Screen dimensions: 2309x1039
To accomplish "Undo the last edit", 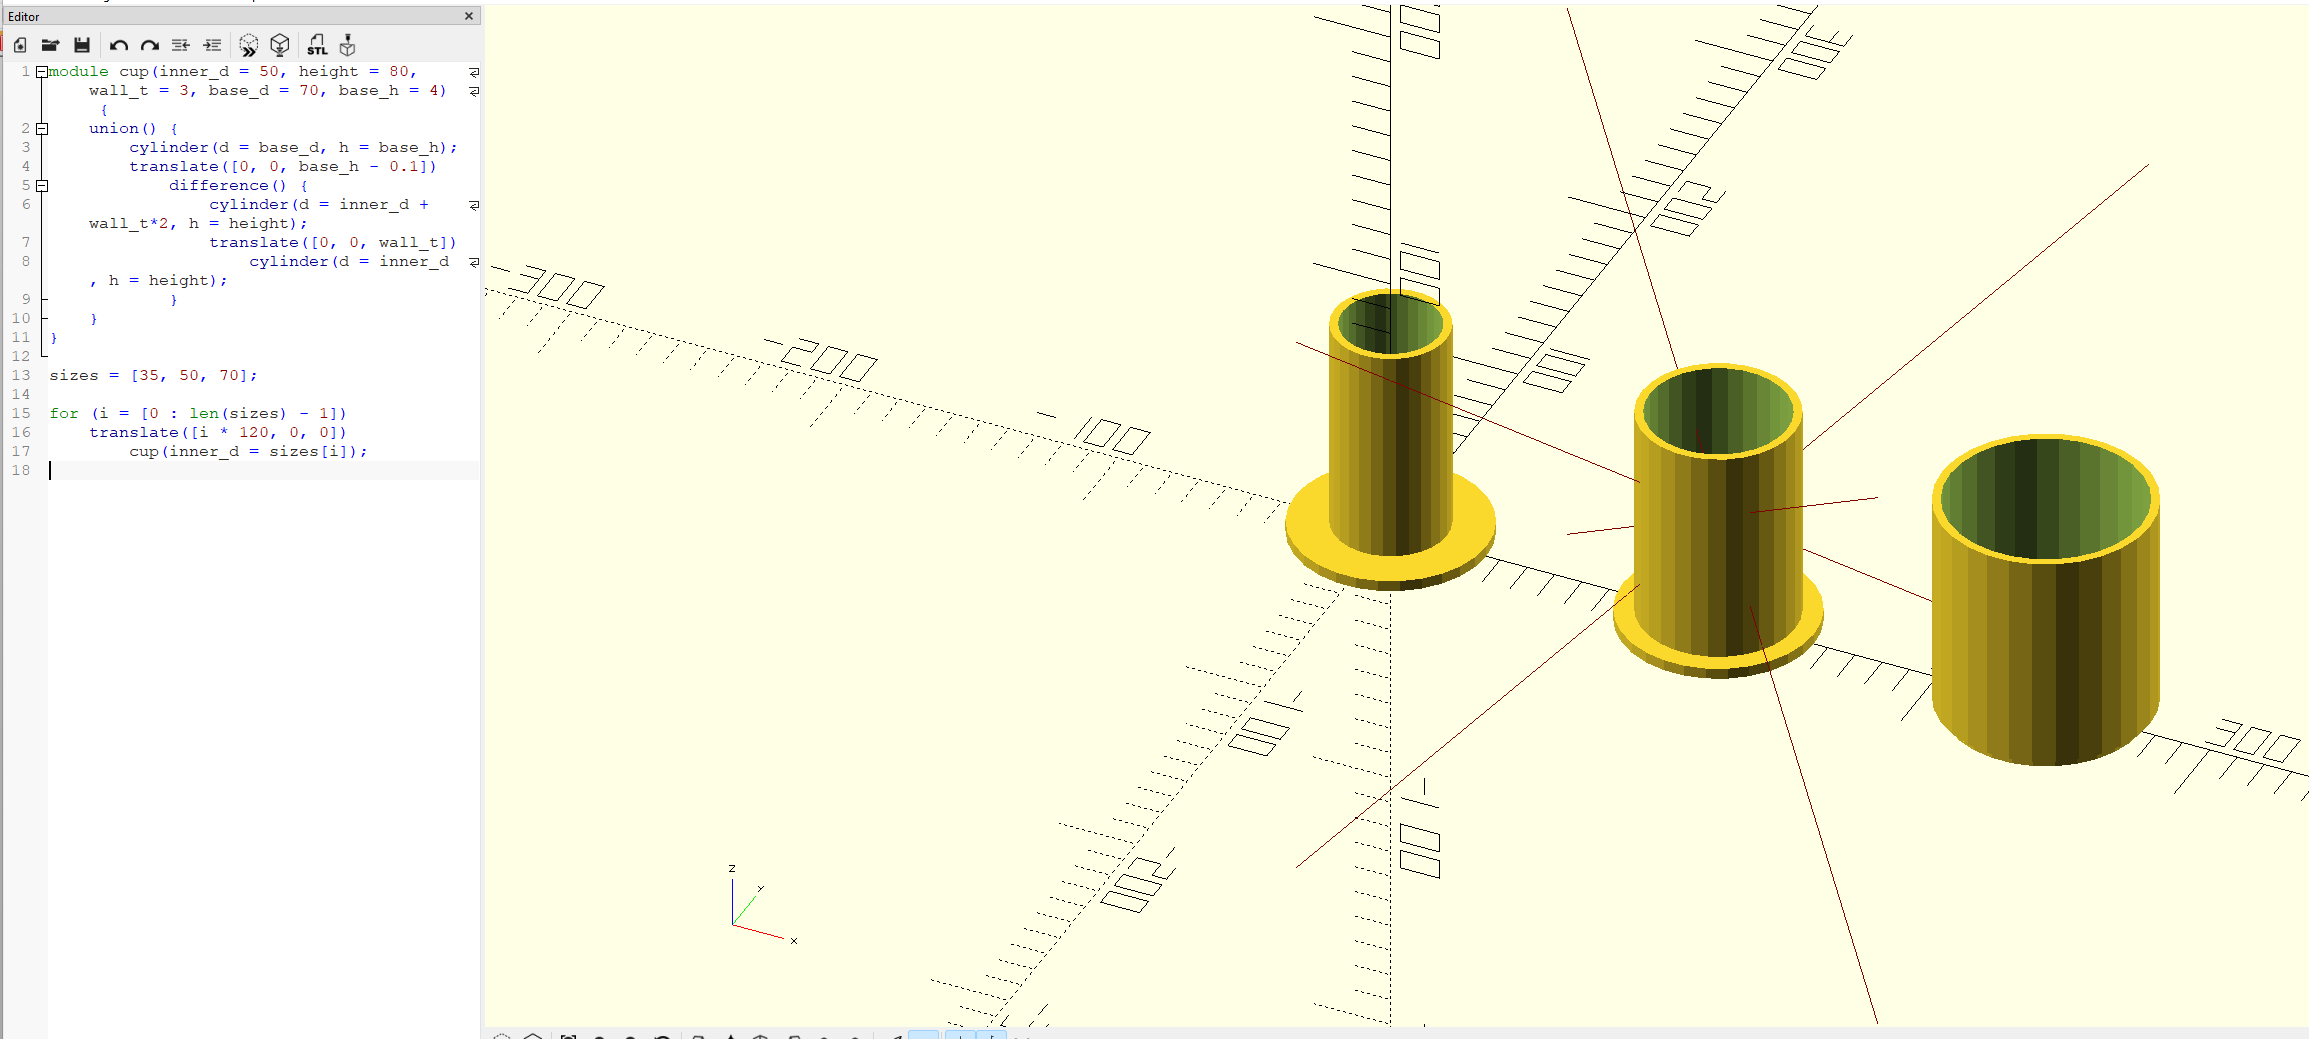I will click(x=119, y=45).
